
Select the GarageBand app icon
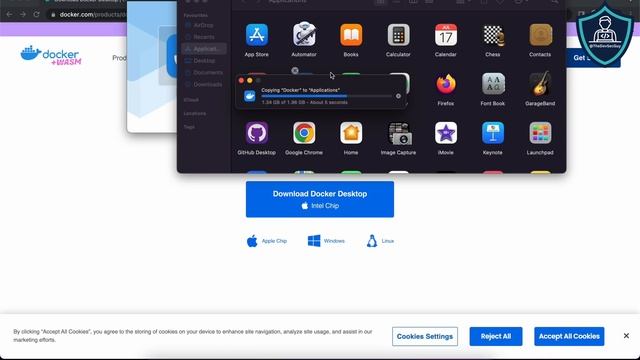tap(540, 84)
